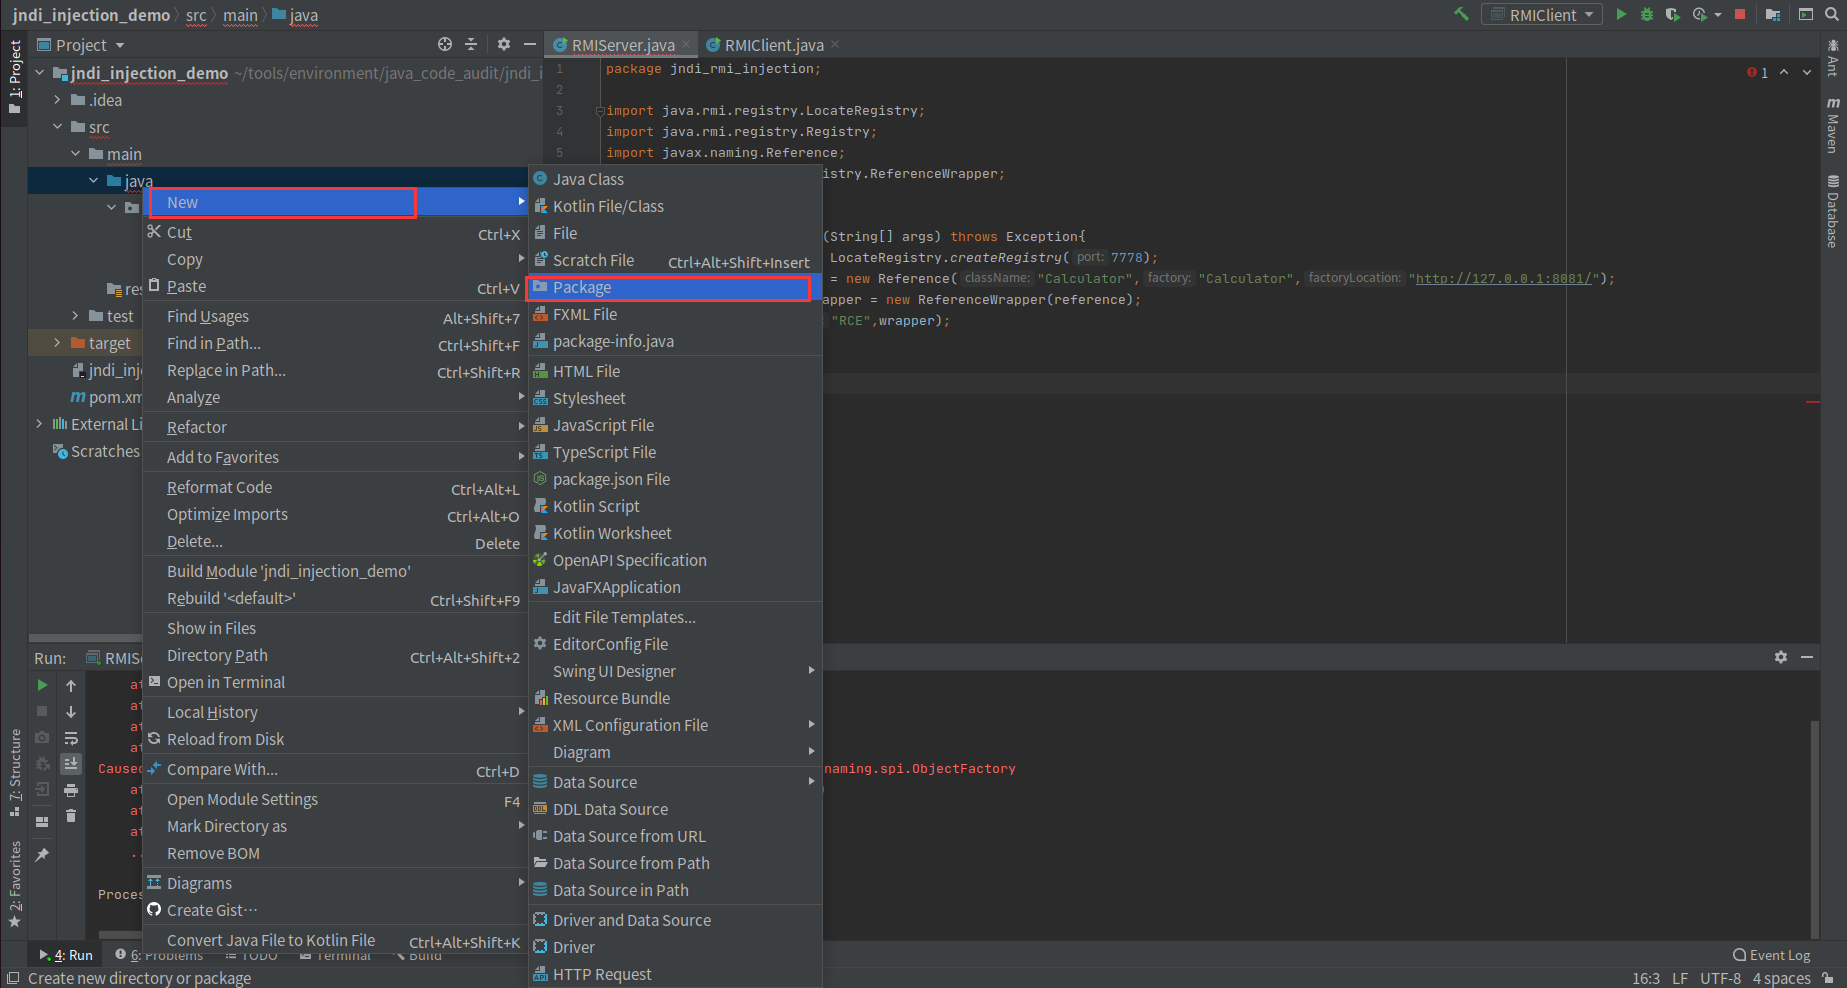The height and width of the screenshot is (988, 1847).
Task: Click the red error indicator in editor
Action: (1757, 72)
